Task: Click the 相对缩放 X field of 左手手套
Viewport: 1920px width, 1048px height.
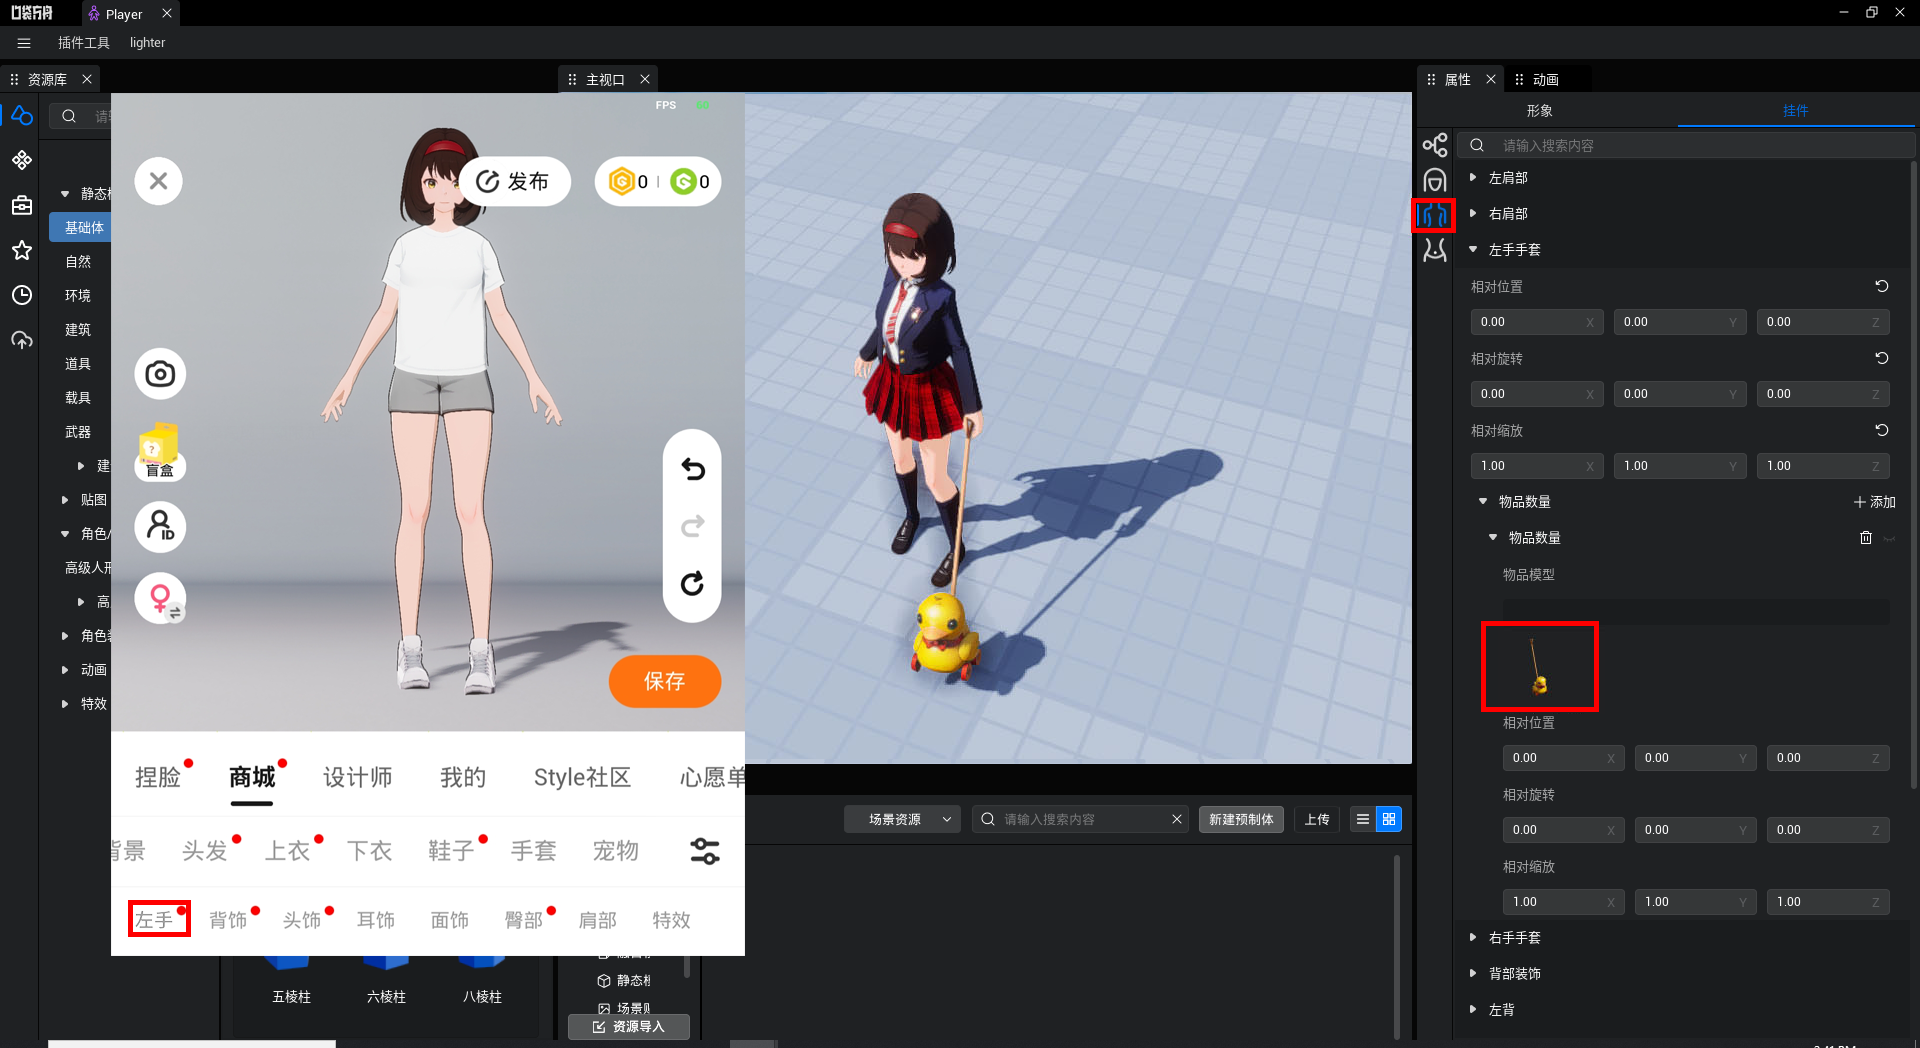Action: click(x=1536, y=466)
